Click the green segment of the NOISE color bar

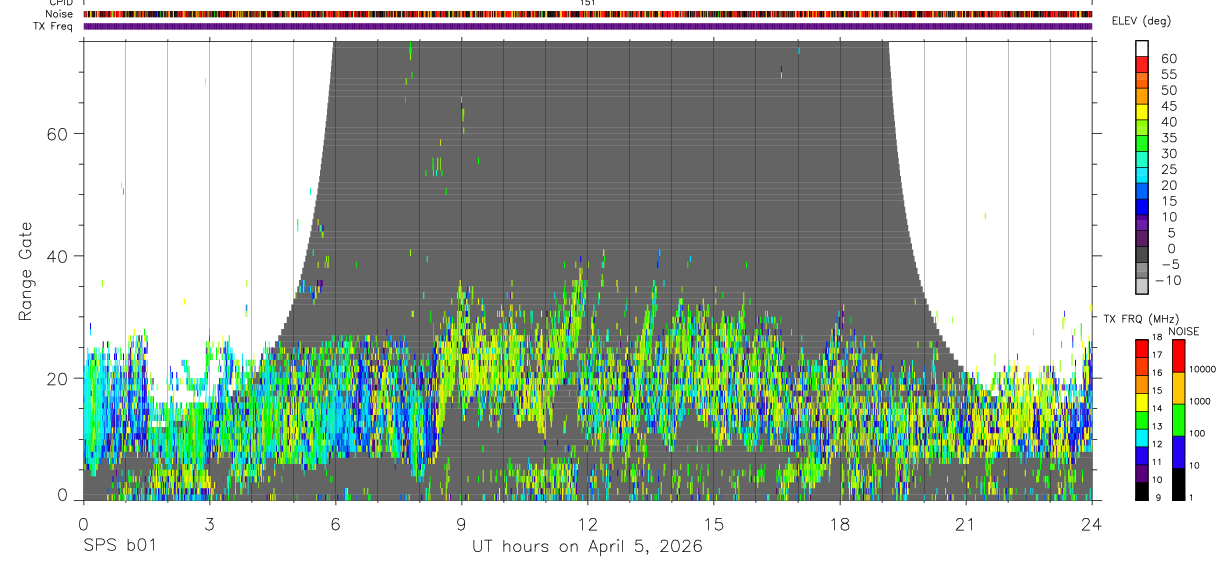coord(1177,419)
